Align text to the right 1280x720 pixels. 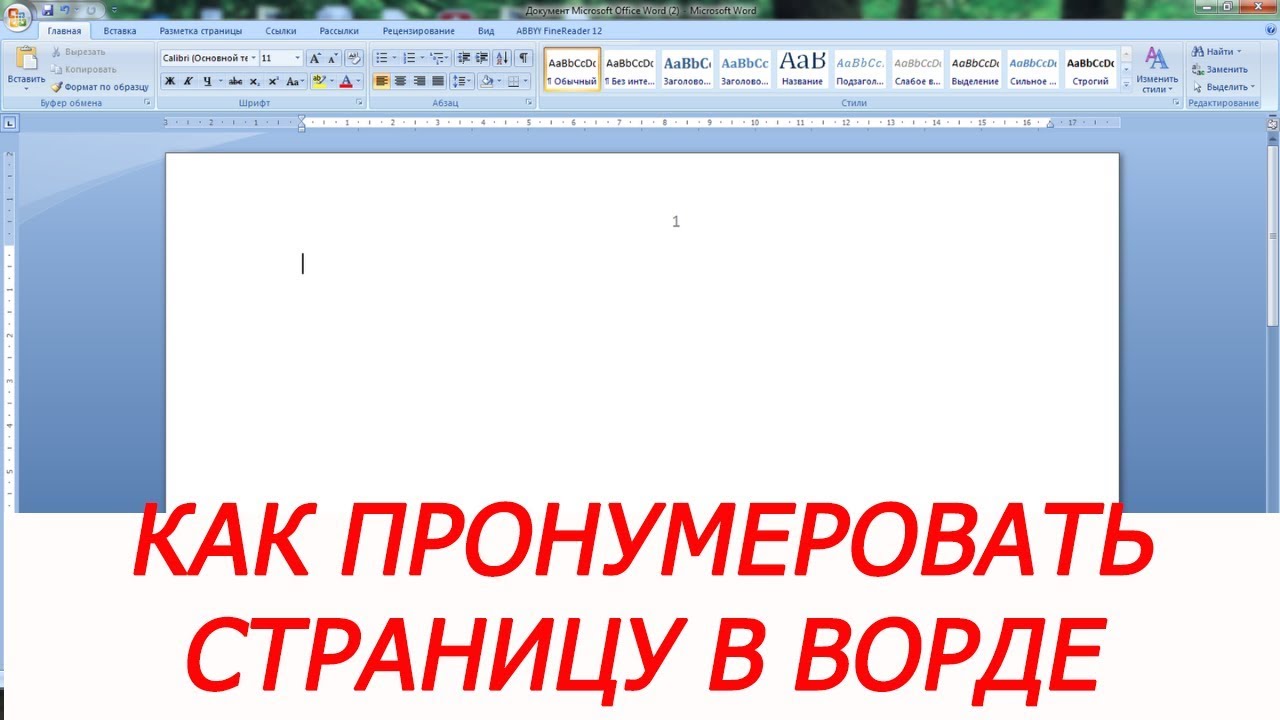[419, 82]
